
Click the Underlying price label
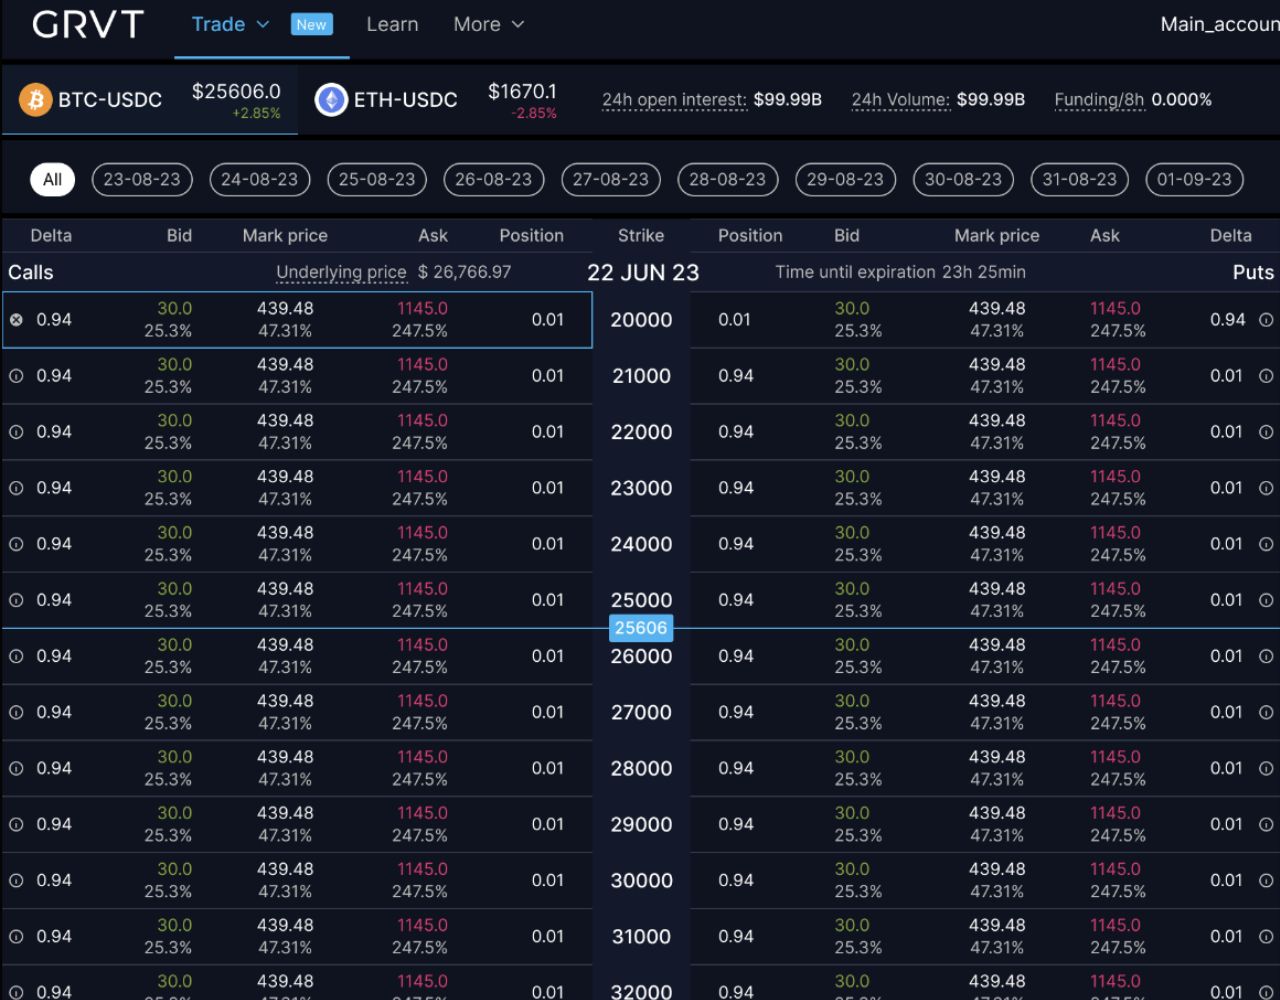(x=341, y=272)
